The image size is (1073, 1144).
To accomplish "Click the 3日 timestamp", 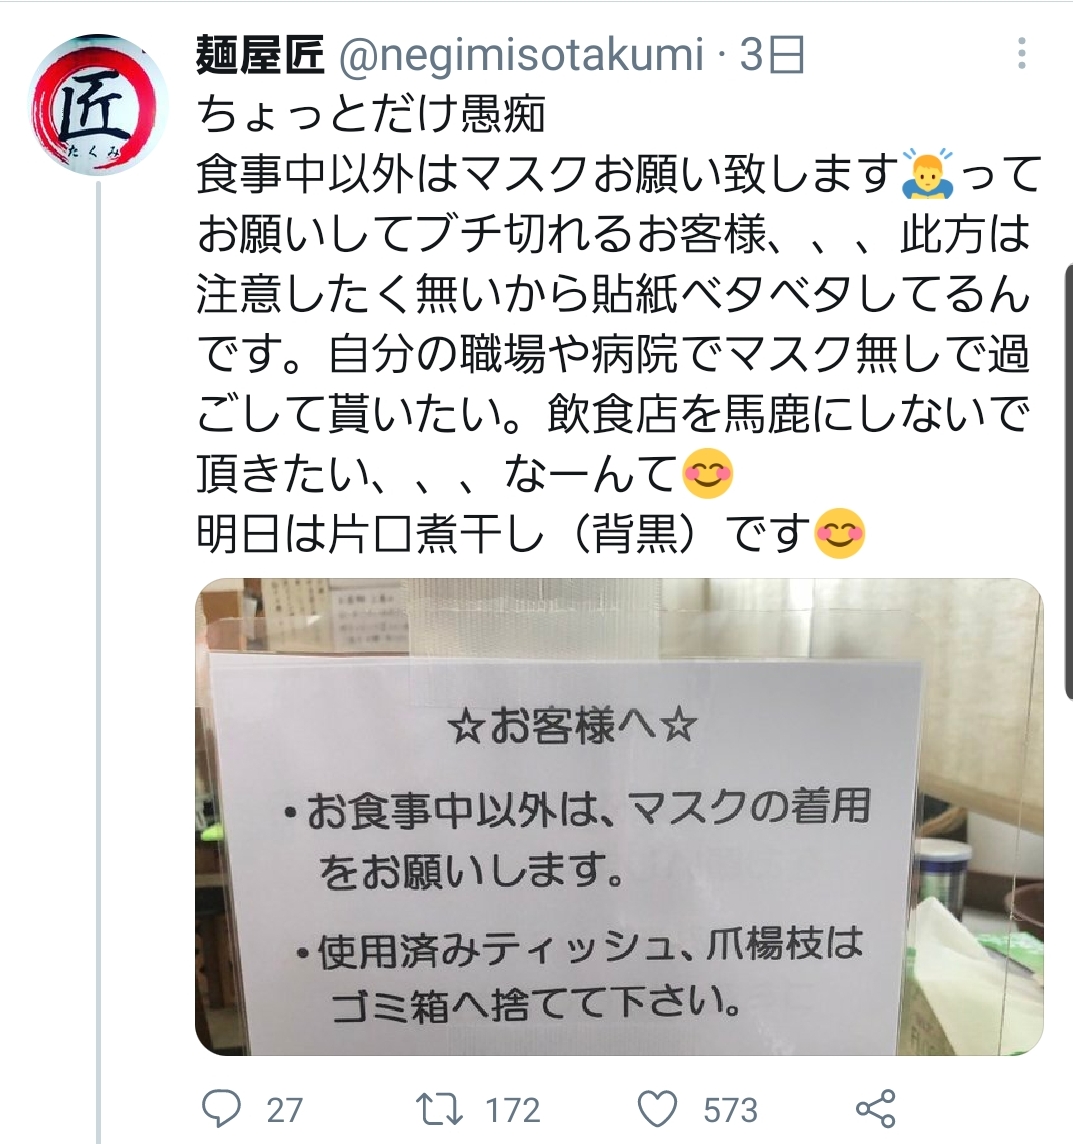I will point(772,55).
